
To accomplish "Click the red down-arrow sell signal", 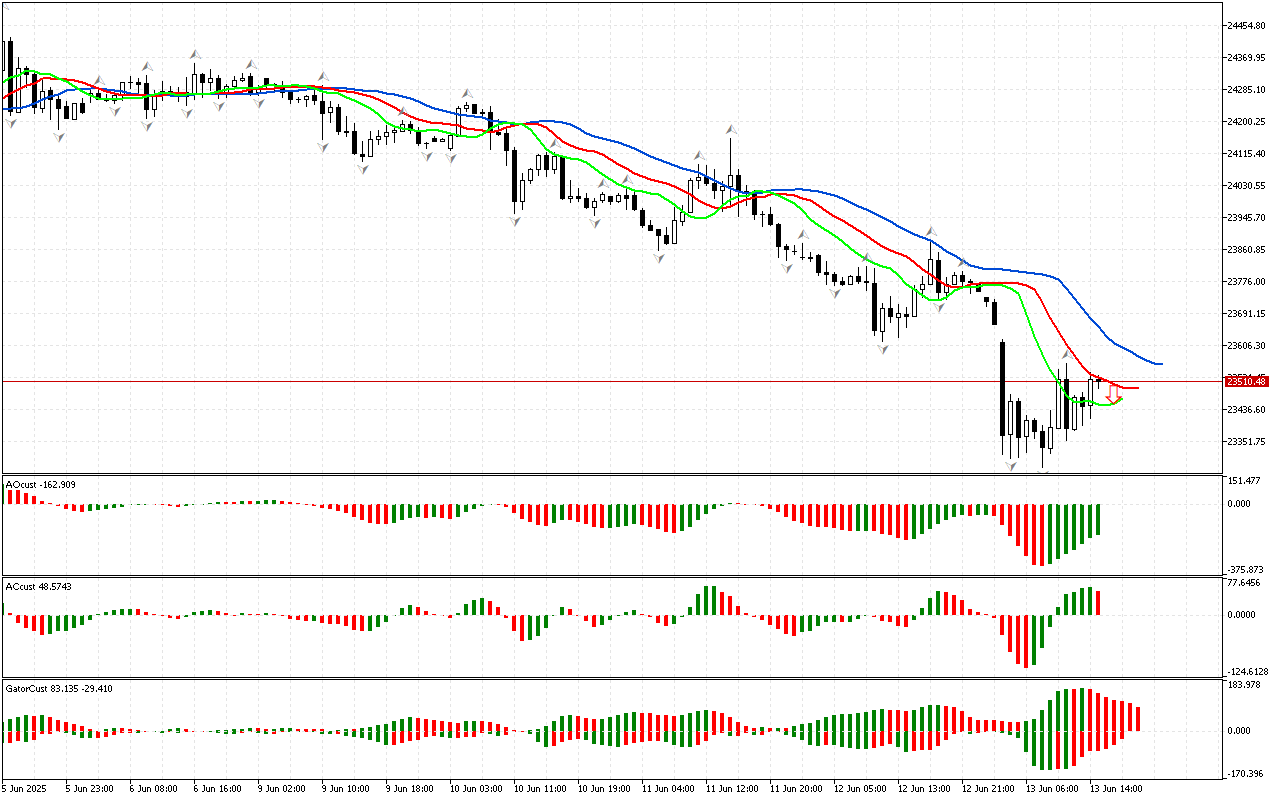I will [1112, 393].
